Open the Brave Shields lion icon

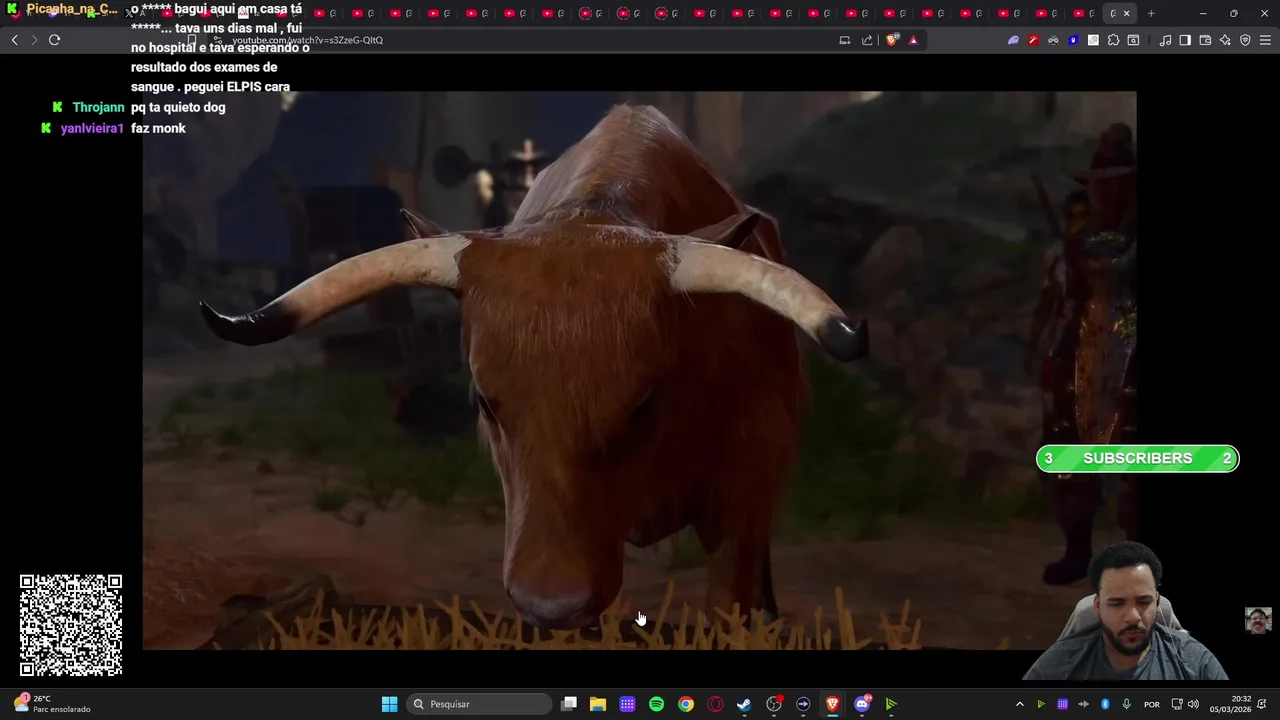pos(892,40)
